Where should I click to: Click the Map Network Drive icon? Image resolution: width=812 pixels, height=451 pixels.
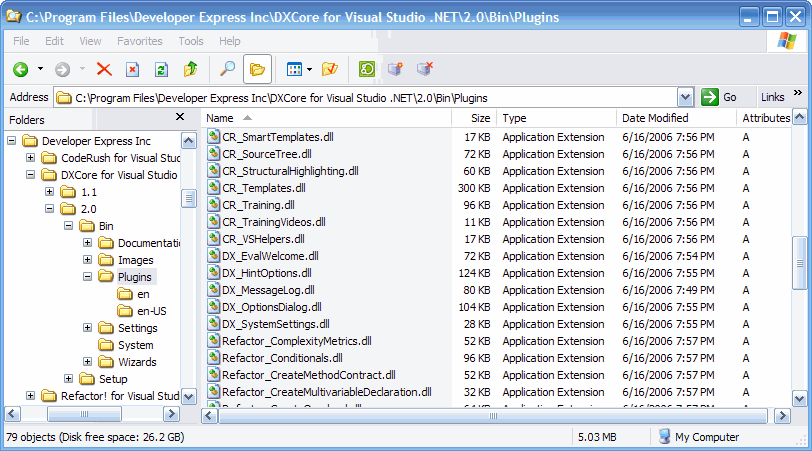(395, 69)
